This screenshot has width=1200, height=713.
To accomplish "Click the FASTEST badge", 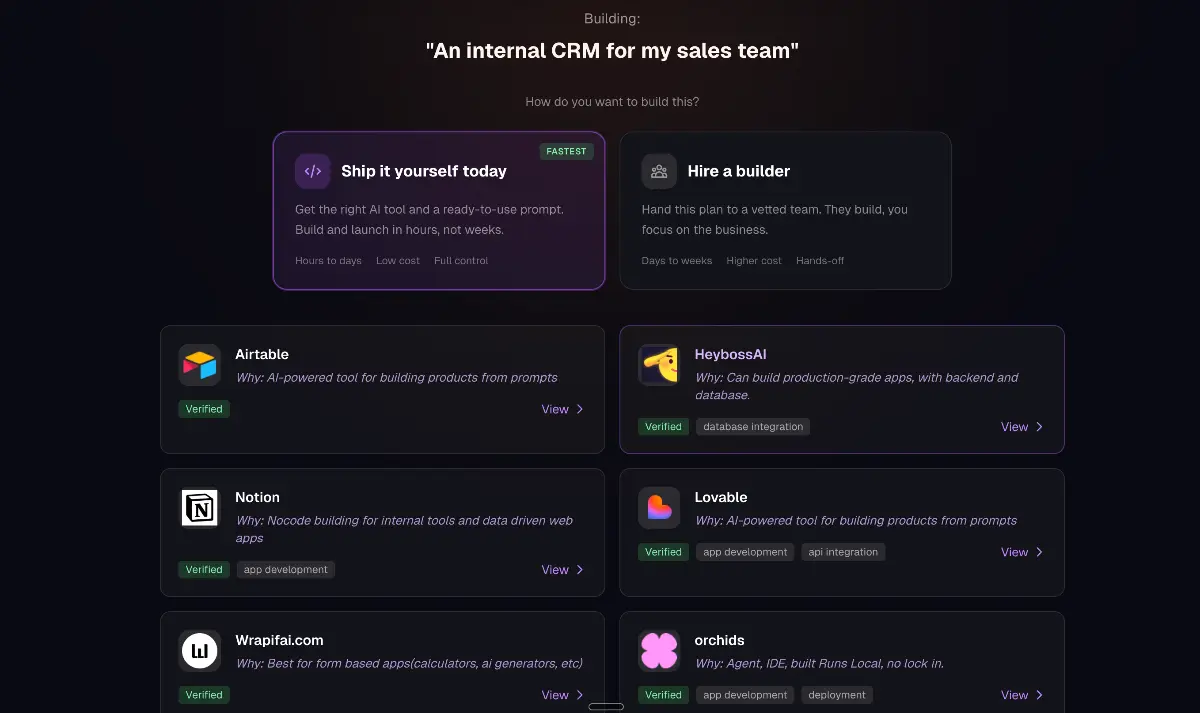I will tap(567, 152).
